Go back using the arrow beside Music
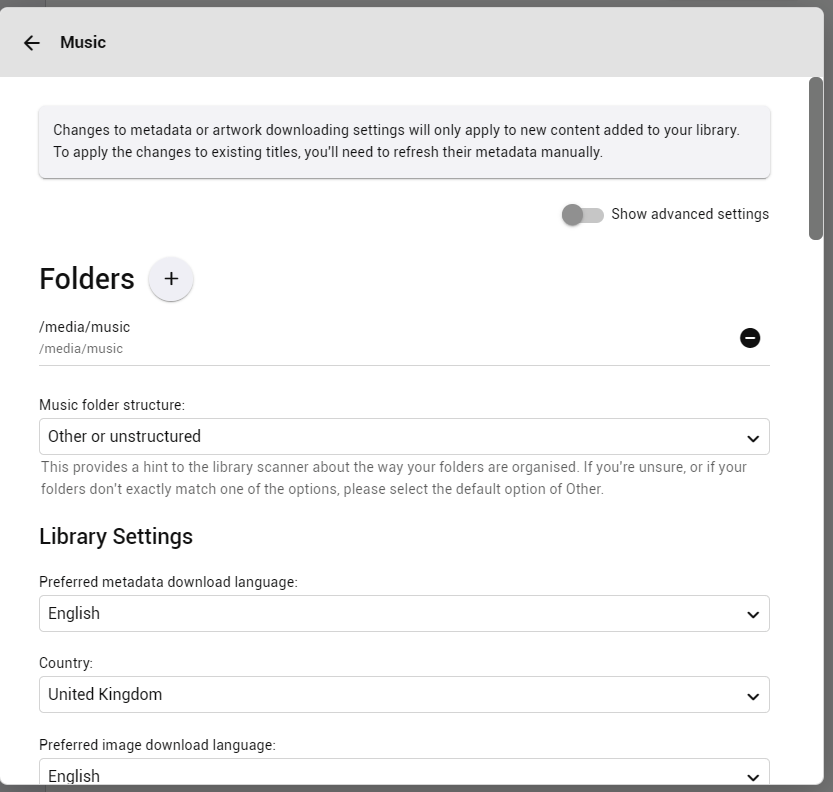Viewport: 833px width, 792px height. click(32, 42)
